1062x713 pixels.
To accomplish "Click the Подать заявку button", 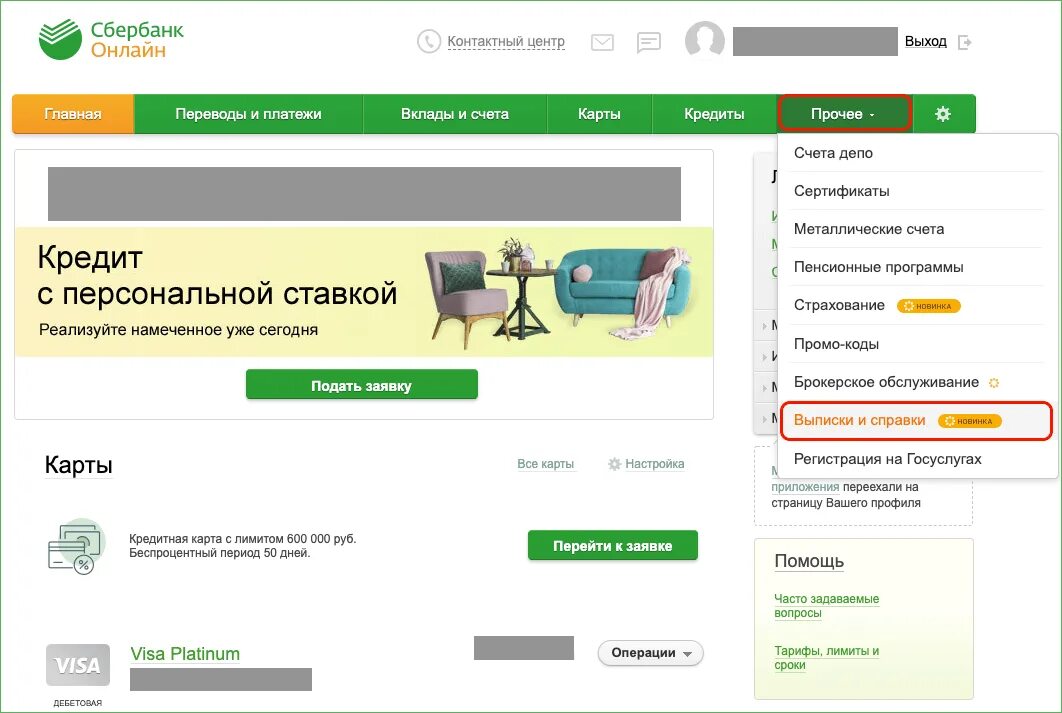I will (362, 385).
